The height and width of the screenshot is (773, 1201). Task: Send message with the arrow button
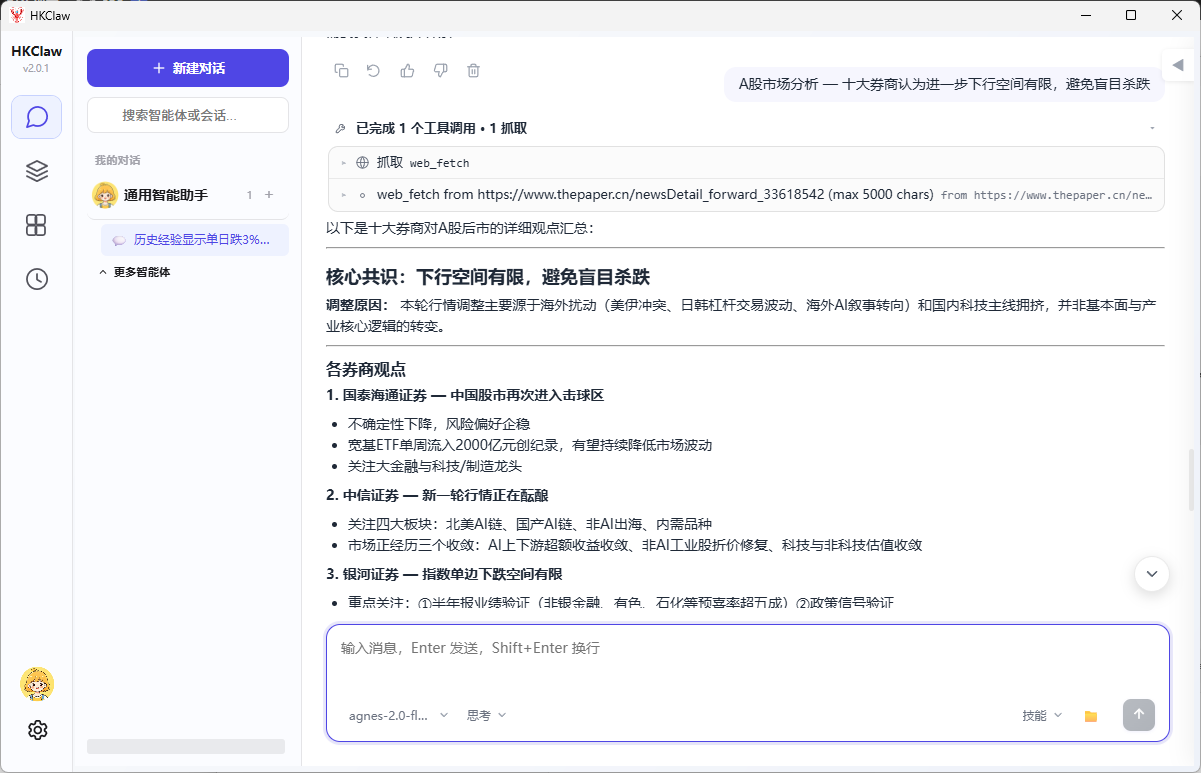(x=1139, y=715)
